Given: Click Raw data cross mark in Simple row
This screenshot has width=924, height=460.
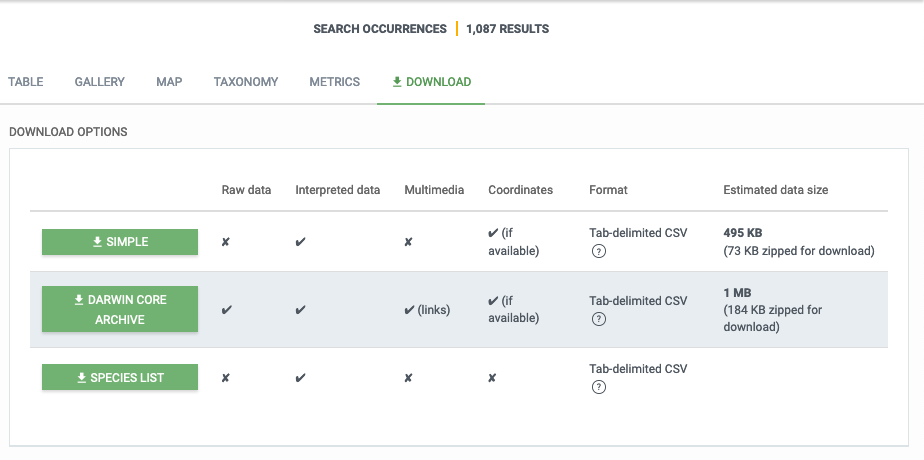Looking at the screenshot, I should (226, 242).
